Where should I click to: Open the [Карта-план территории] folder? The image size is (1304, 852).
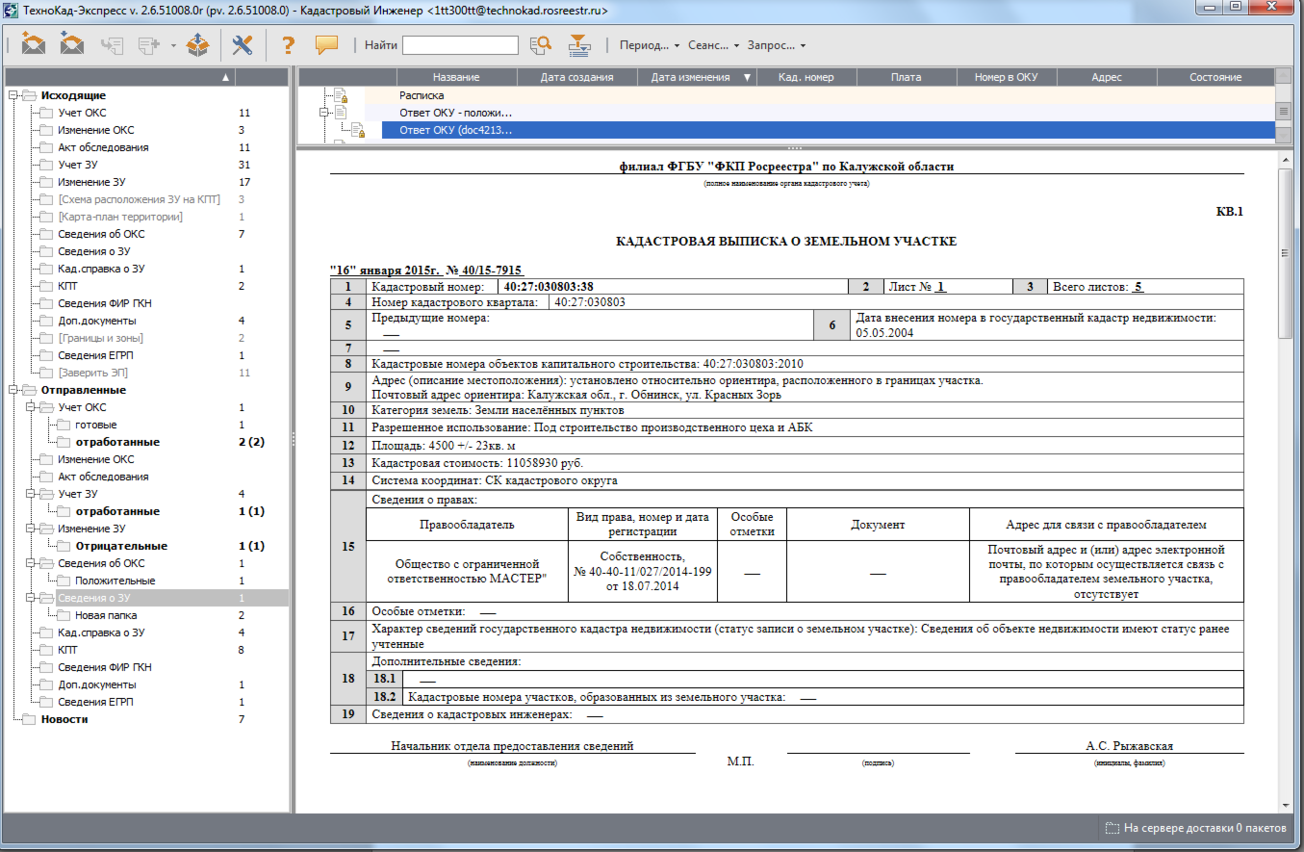120,217
